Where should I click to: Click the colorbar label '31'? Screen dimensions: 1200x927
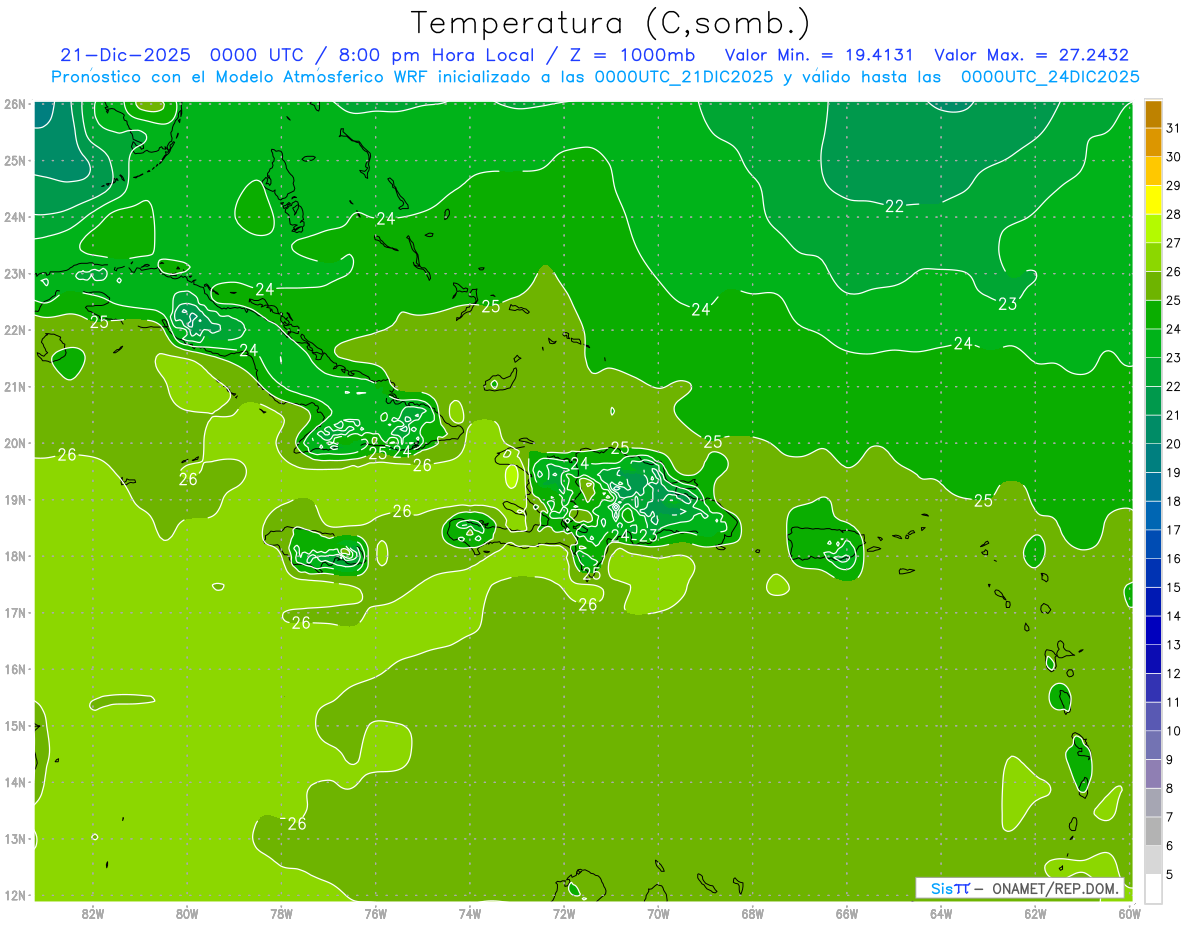[x=1173, y=129]
